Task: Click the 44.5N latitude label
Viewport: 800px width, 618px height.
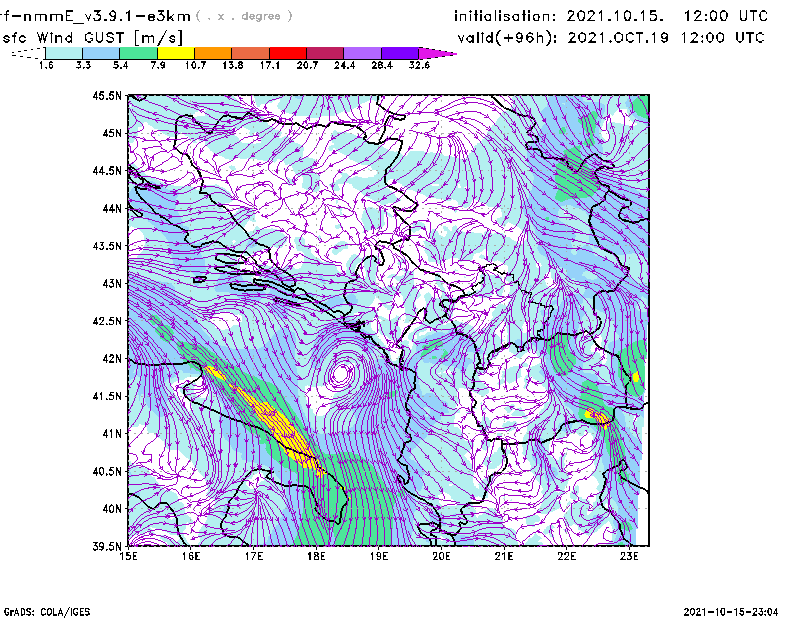Action: click(x=107, y=170)
